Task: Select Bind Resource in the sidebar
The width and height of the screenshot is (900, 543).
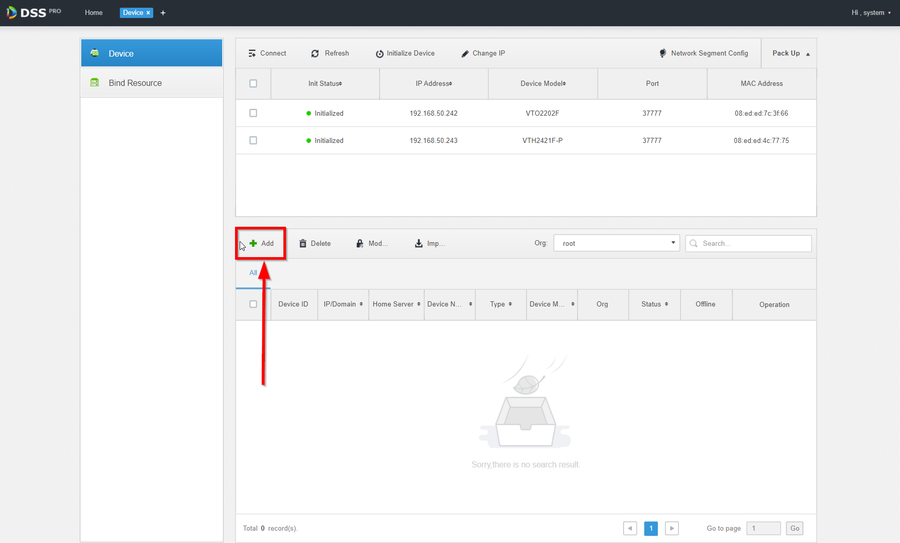Action: pos(152,83)
